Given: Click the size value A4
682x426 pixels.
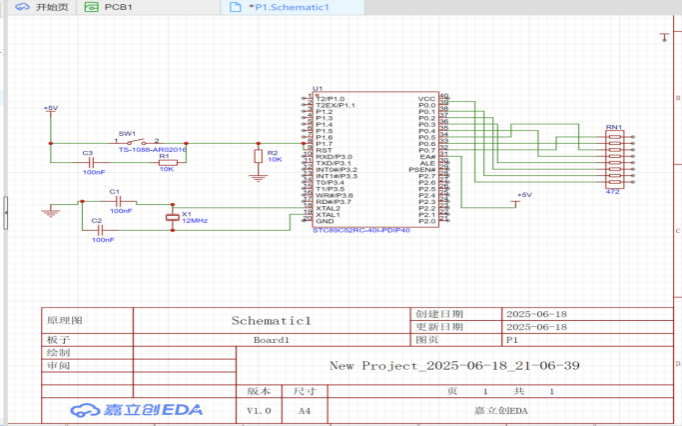Looking at the screenshot, I should 304,411.
